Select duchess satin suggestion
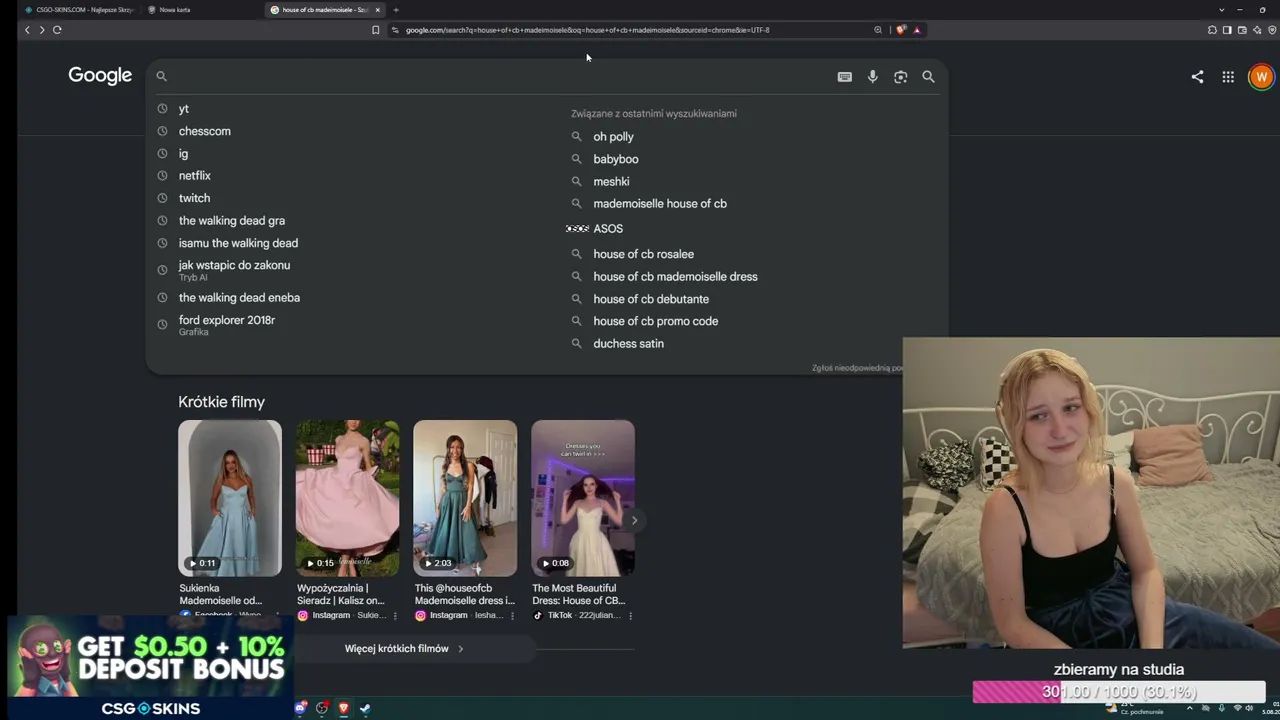 tap(628, 344)
